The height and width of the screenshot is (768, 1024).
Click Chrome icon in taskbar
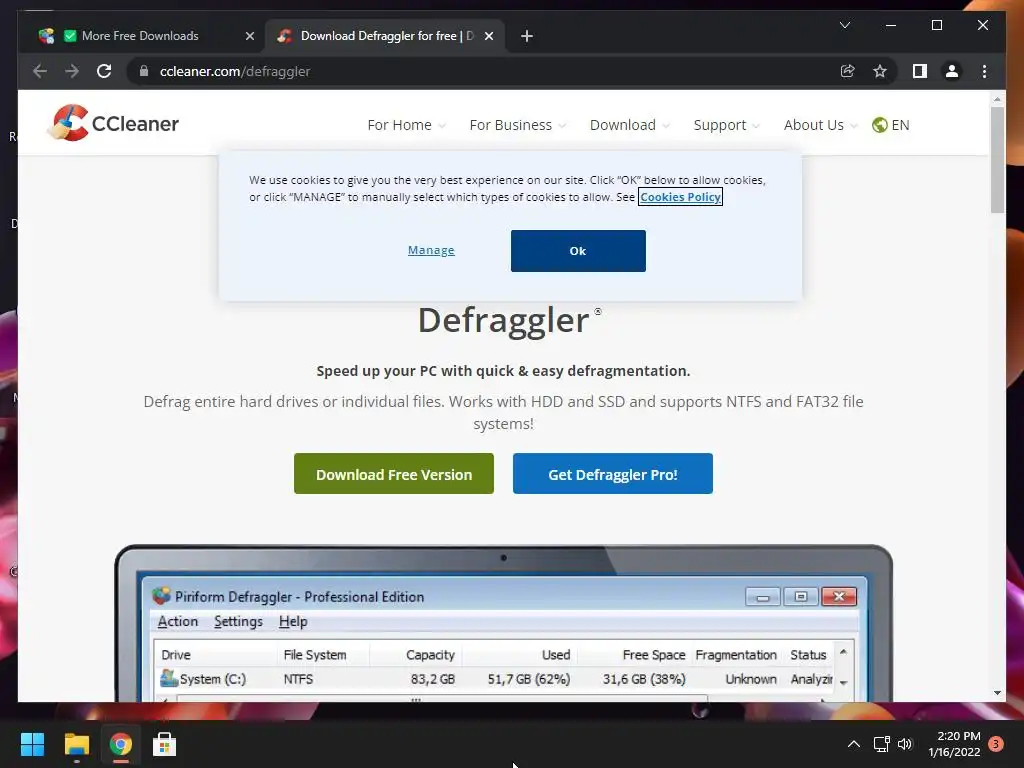click(120, 744)
